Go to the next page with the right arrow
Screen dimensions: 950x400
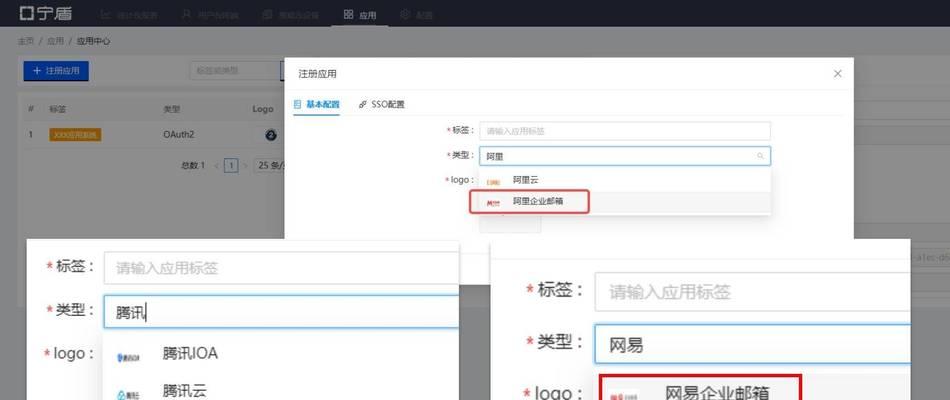pos(245,165)
